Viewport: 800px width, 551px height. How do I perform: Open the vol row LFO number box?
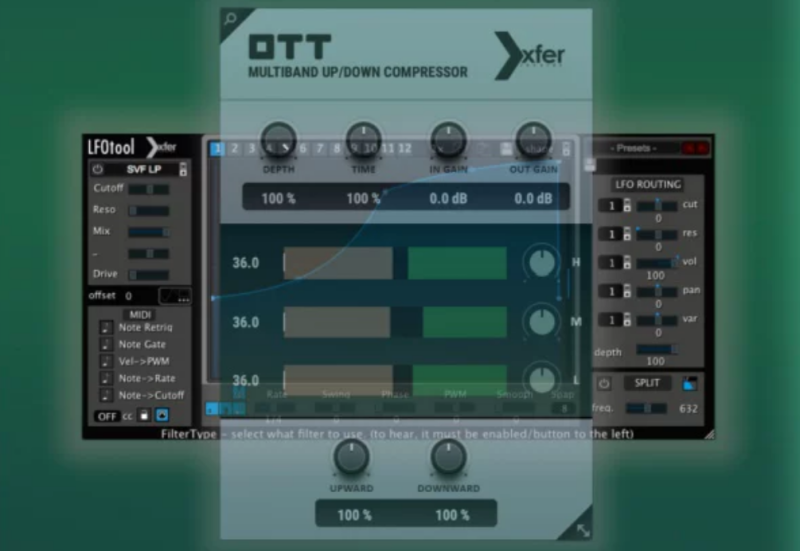point(610,263)
